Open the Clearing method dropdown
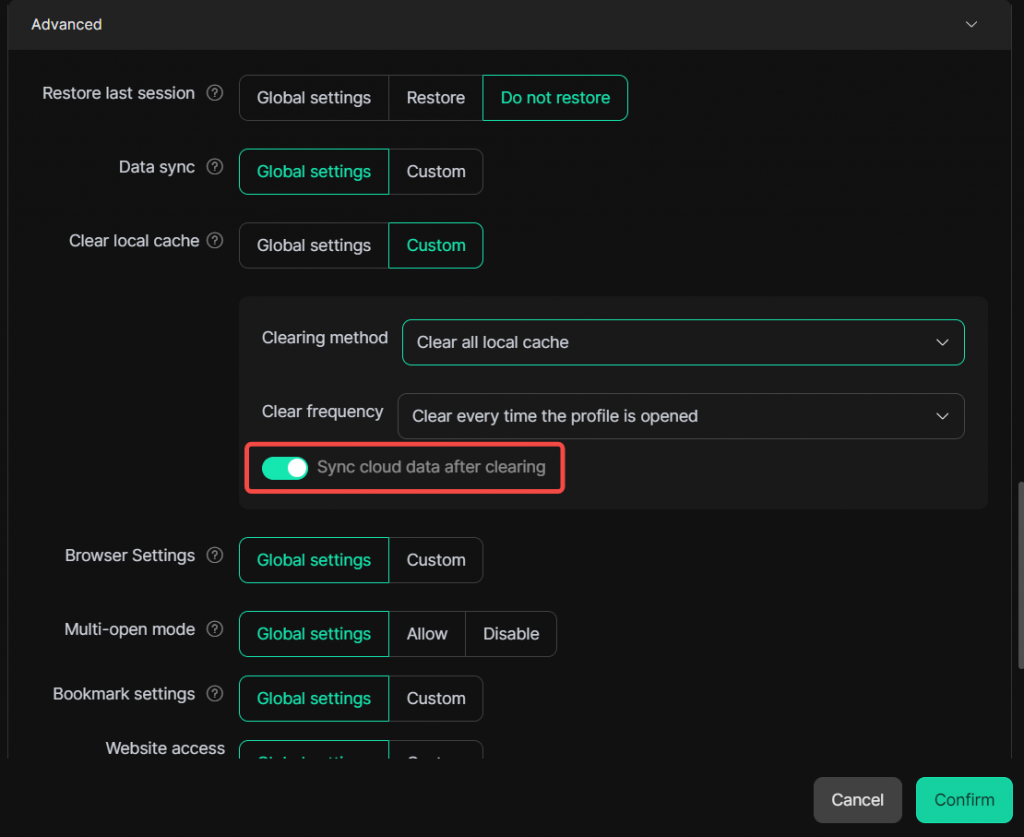The width and height of the screenshot is (1024, 837). 683,342
